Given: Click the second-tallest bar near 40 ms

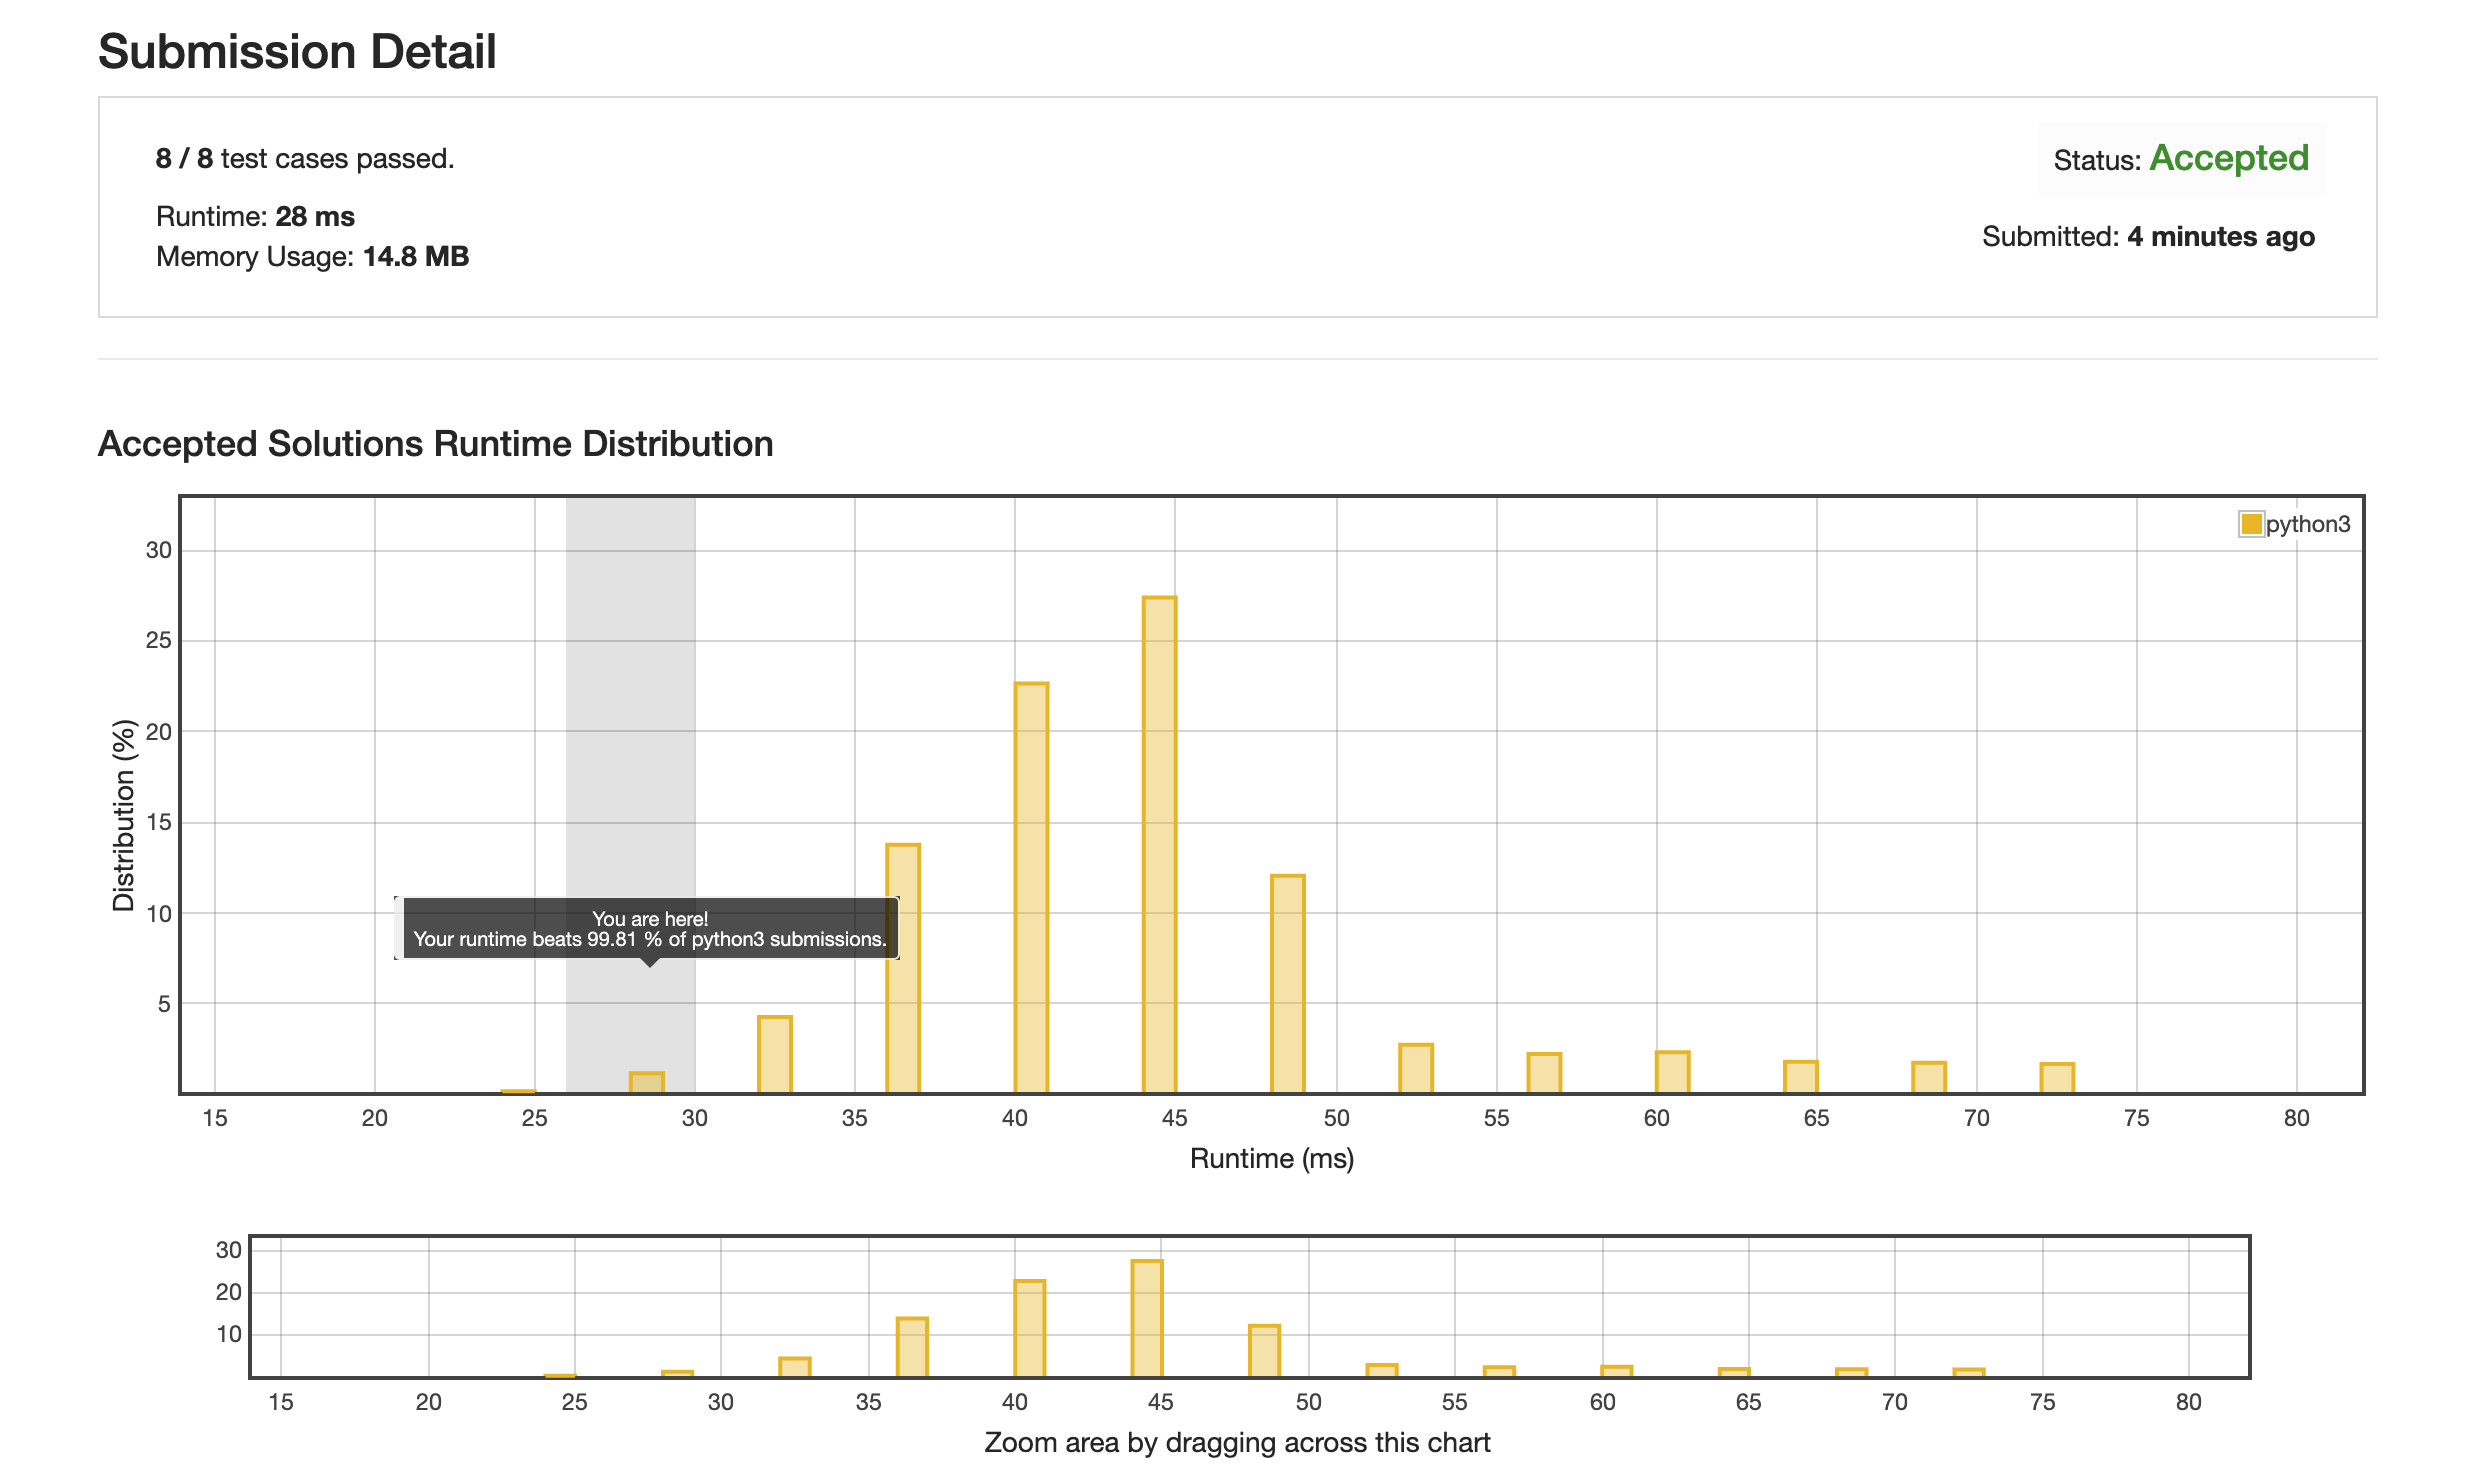Looking at the screenshot, I should tap(1031, 887).
